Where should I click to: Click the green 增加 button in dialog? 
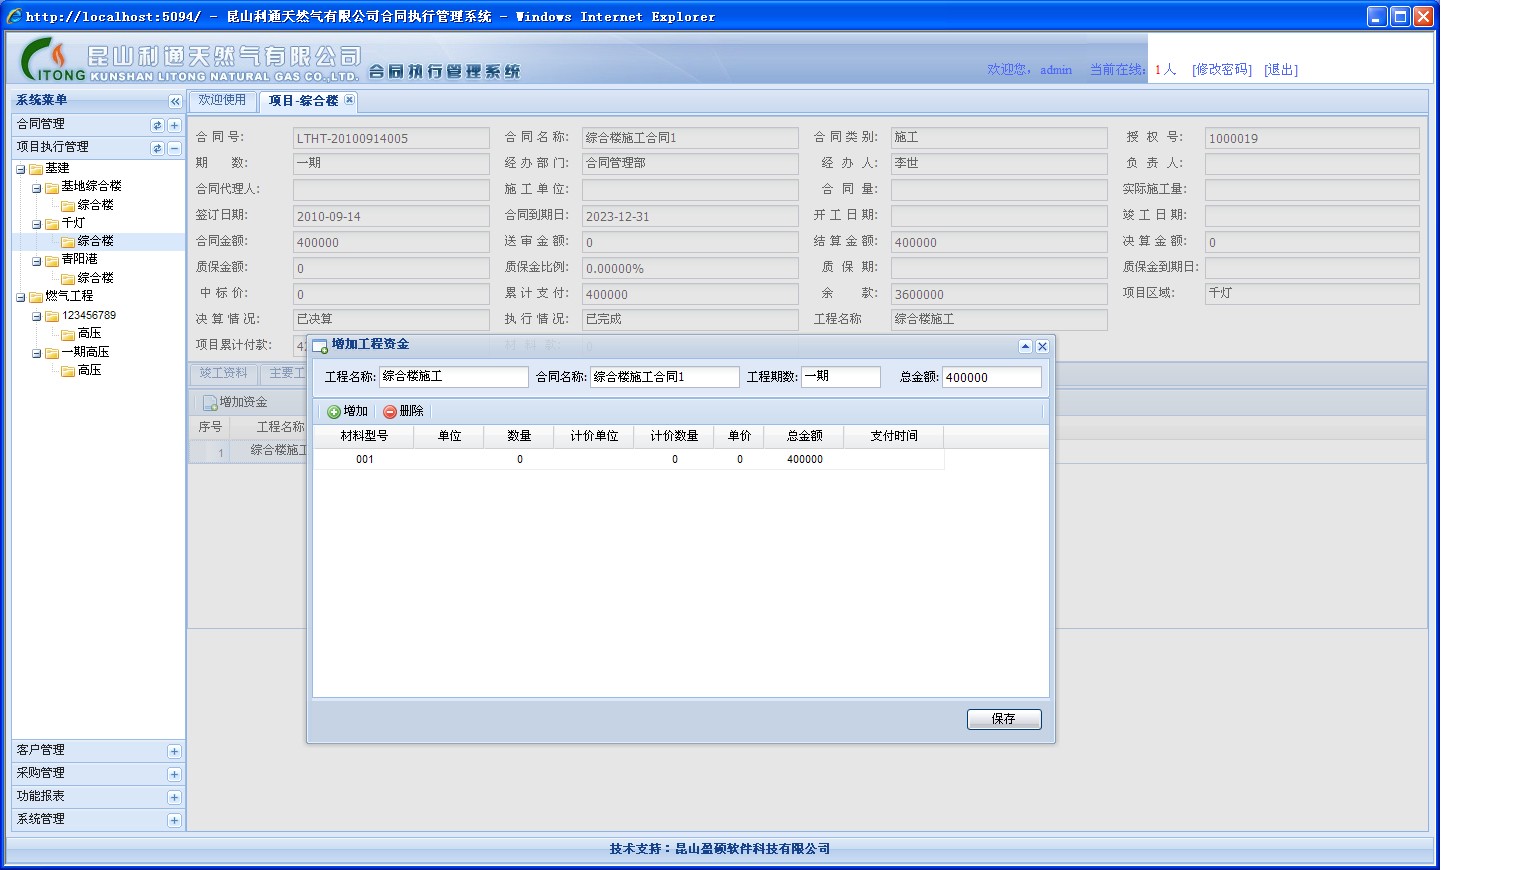348,411
